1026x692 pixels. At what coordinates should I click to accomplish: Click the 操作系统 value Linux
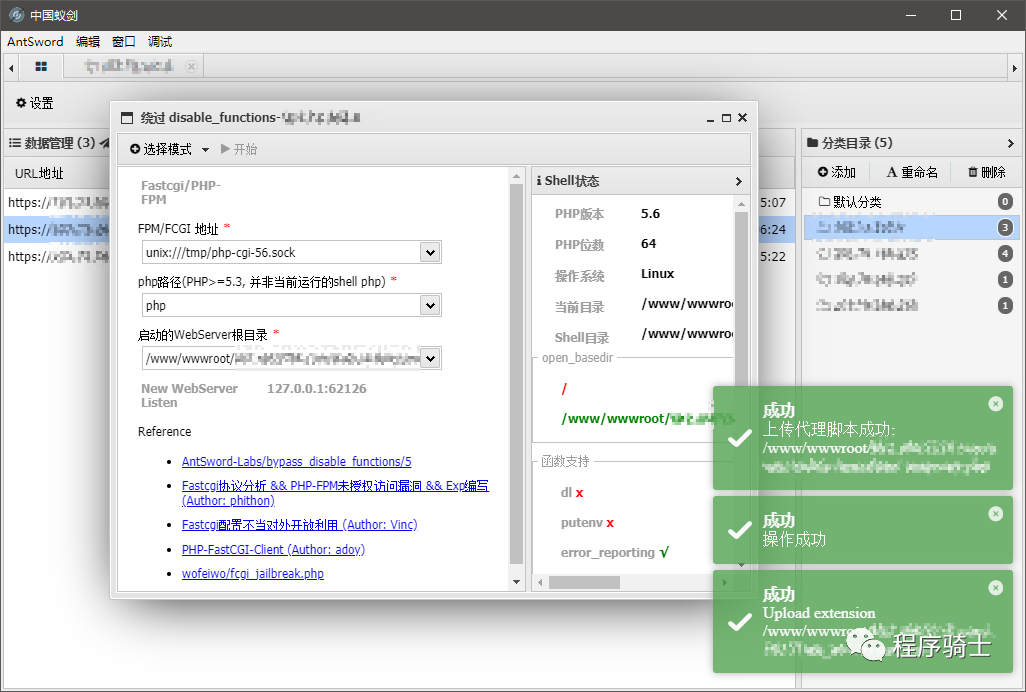(x=658, y=274)
